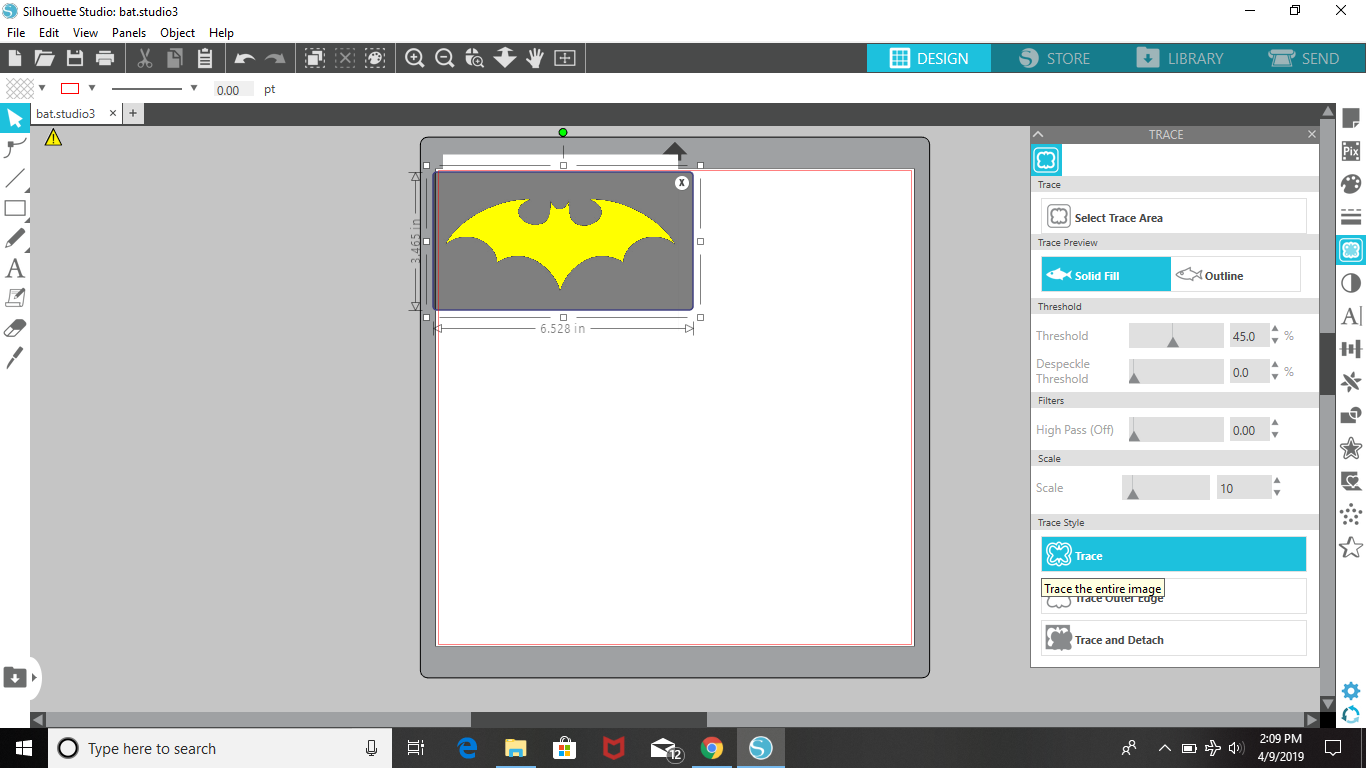Open the Panels menu
The width and height of the screenshot is (1366, 768).
pos(129,33)
